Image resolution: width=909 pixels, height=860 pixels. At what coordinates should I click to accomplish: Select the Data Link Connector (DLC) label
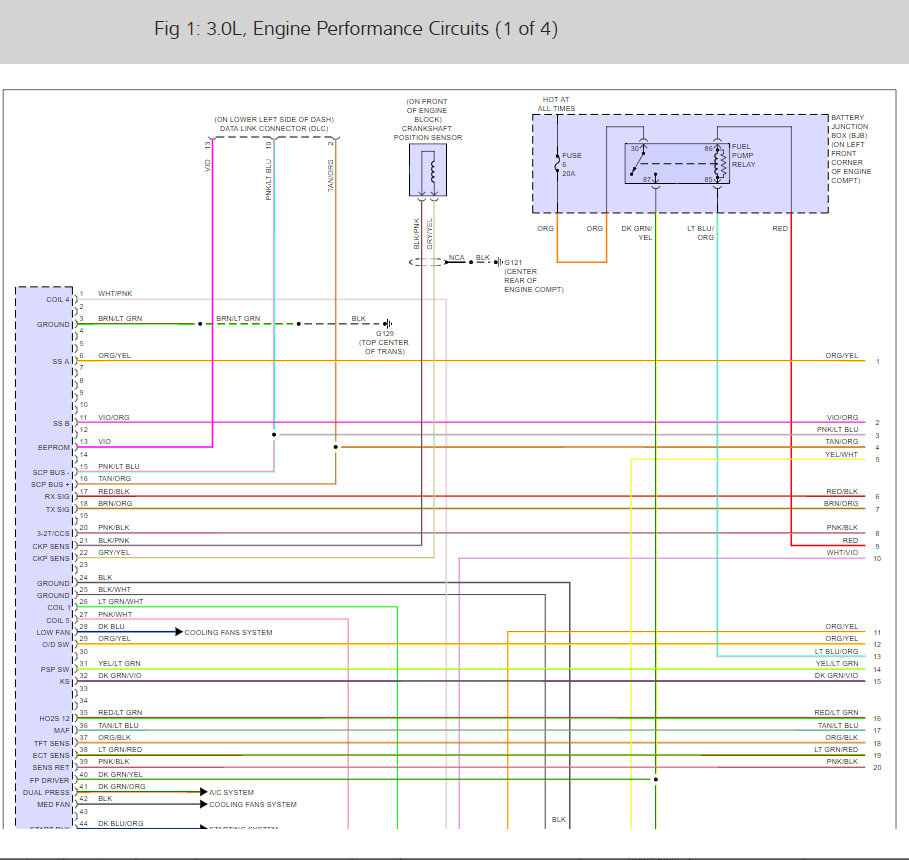click(276, 129)
